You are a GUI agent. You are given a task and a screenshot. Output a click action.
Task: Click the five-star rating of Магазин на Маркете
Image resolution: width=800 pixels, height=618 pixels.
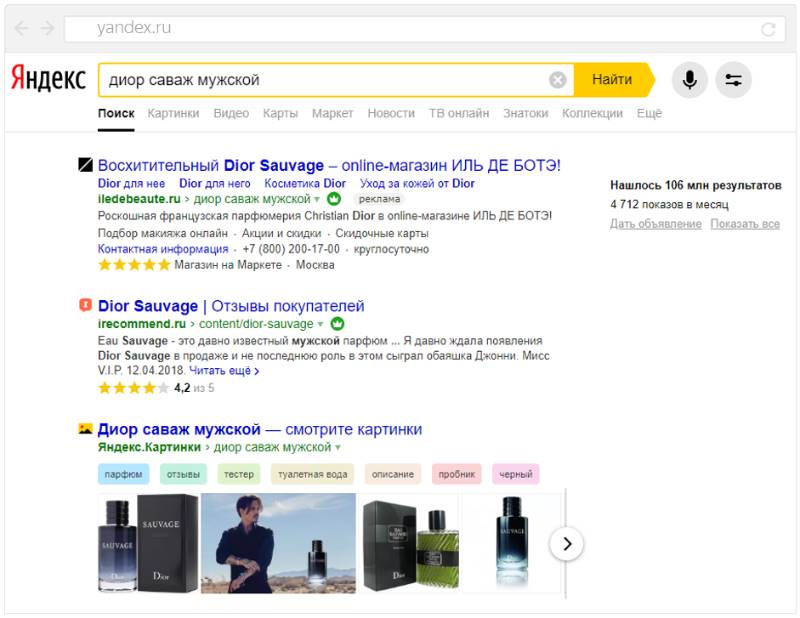tap(134, 265)
